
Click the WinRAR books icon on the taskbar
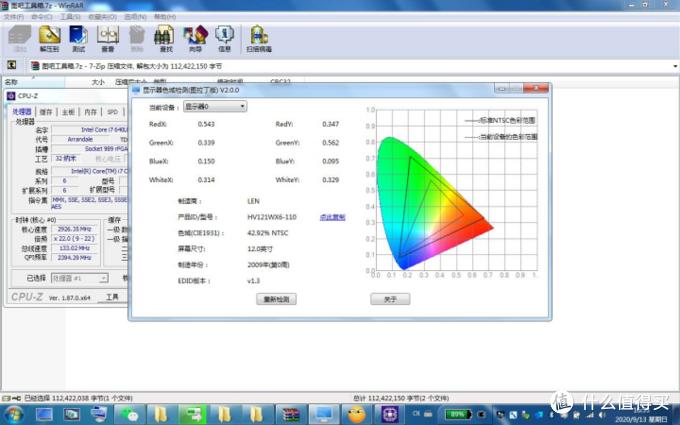291,414
